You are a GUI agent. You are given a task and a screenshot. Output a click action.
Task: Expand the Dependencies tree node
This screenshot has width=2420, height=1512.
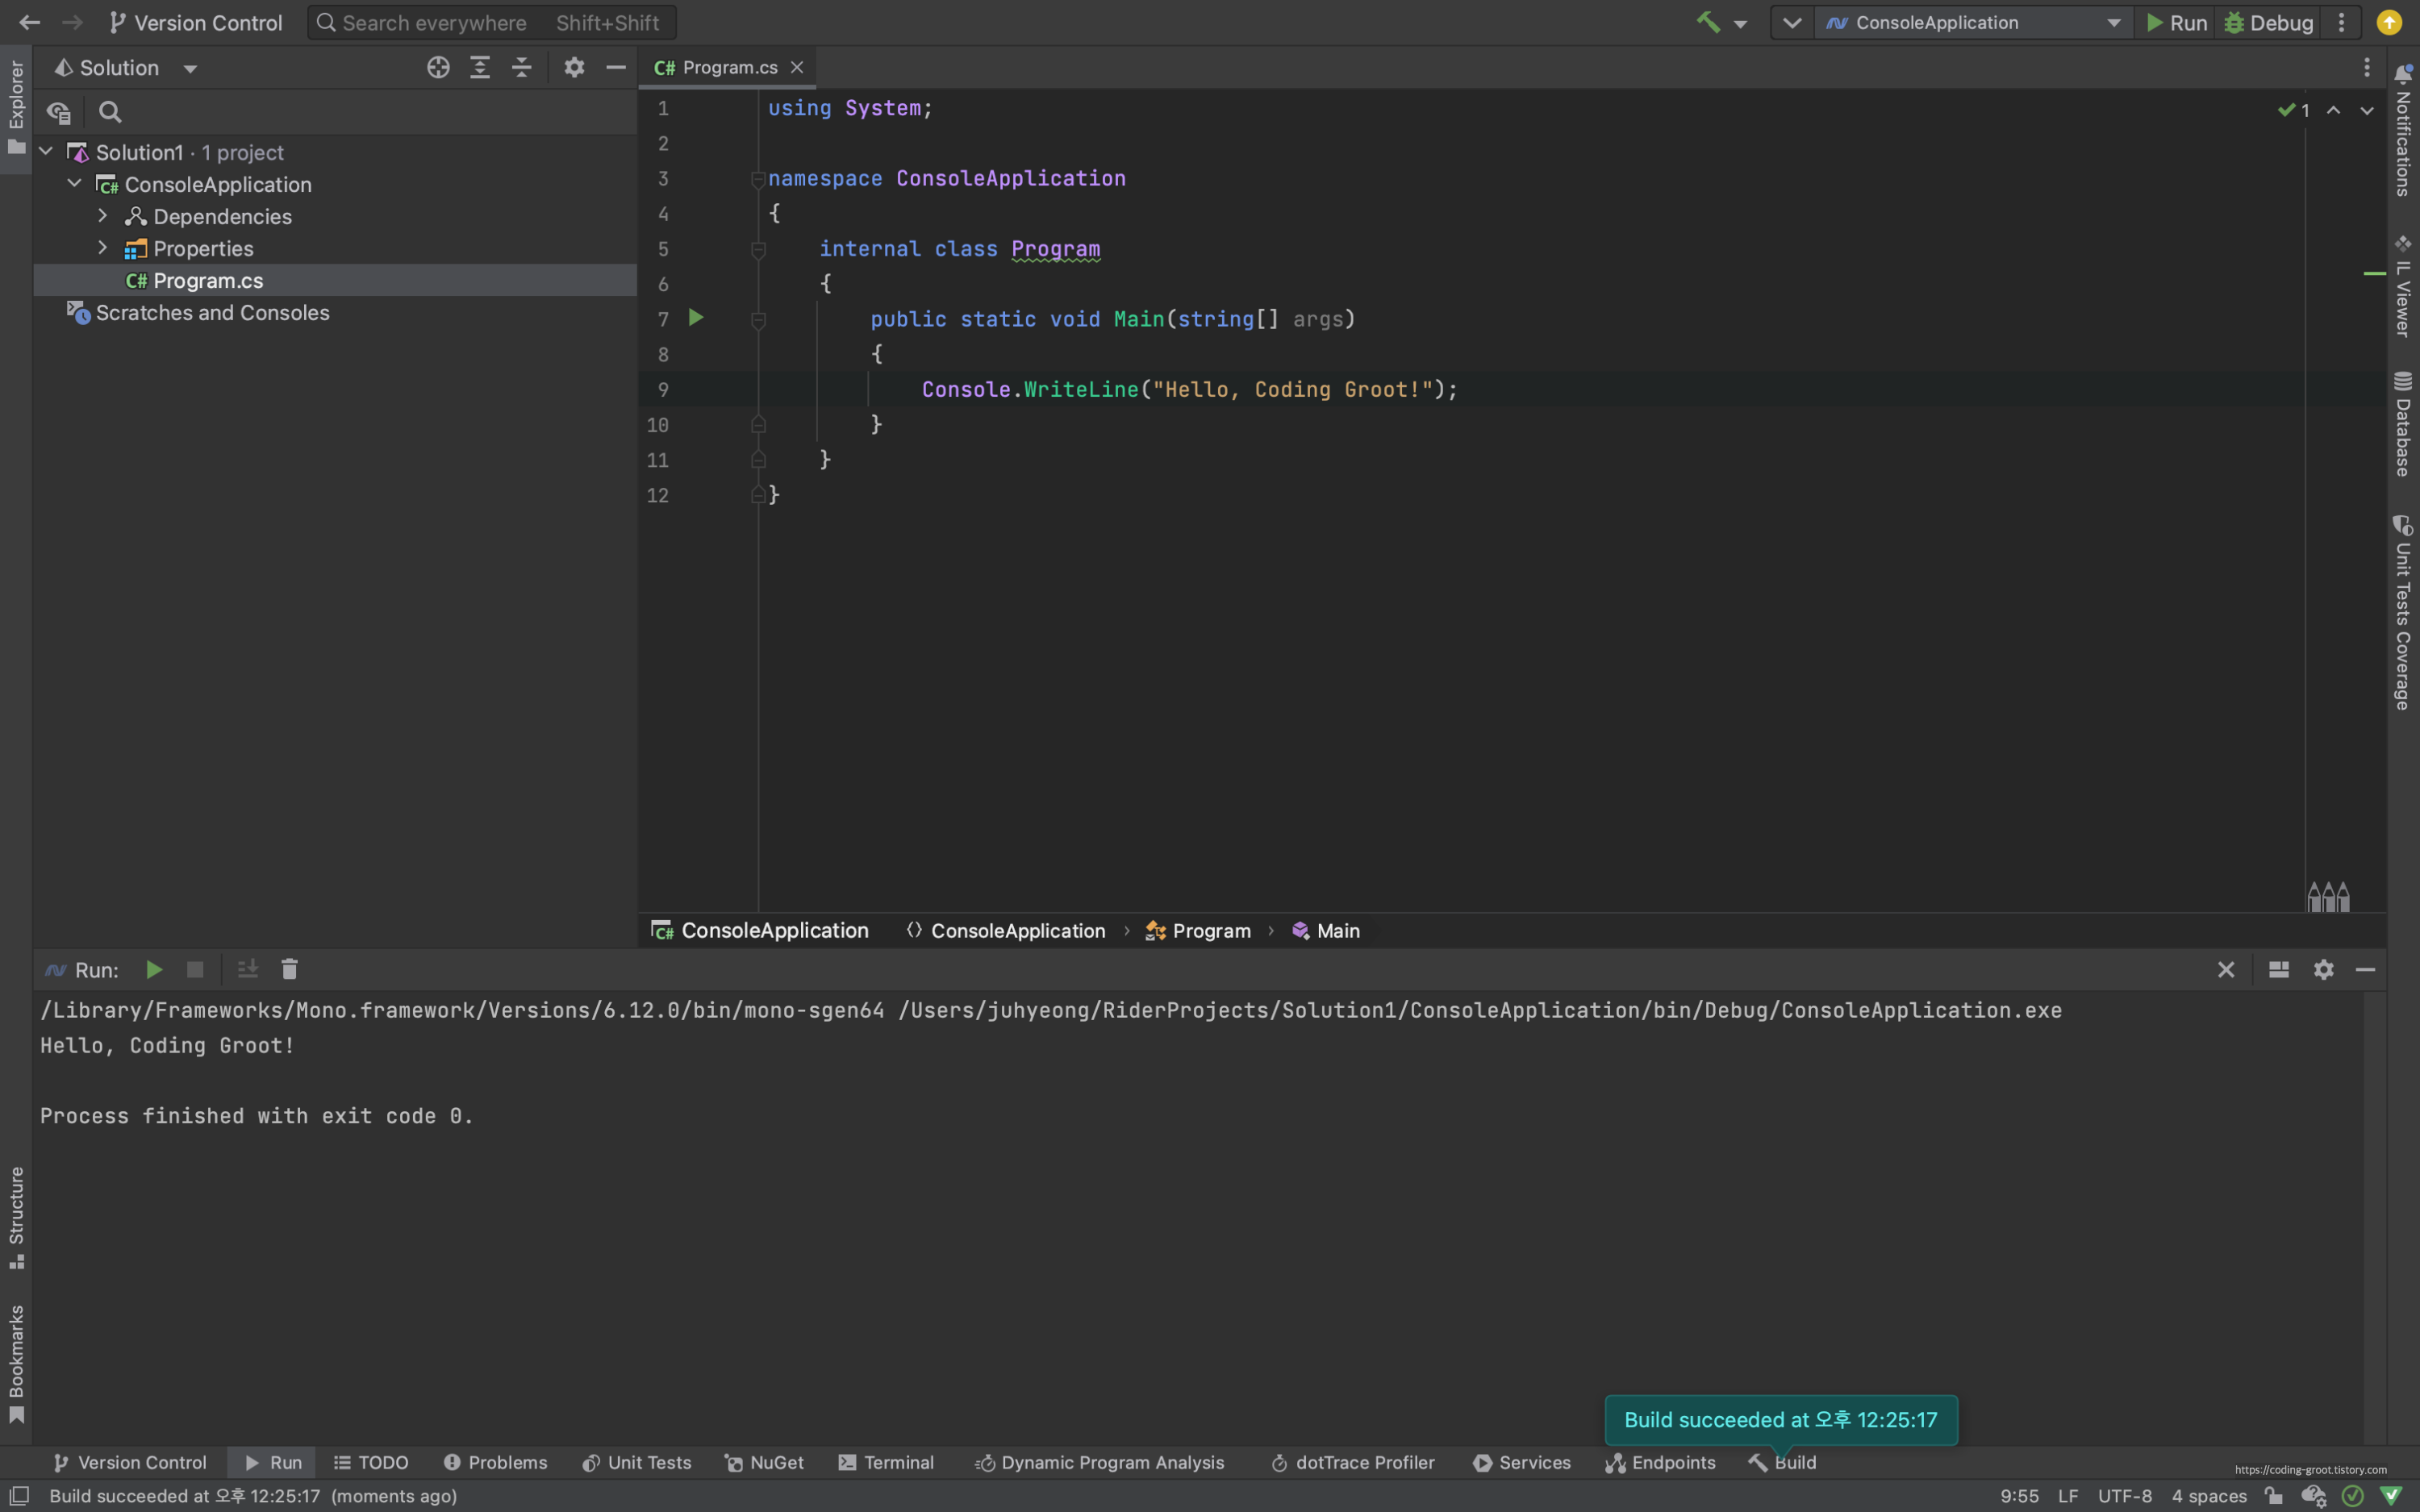pos(102,216)
